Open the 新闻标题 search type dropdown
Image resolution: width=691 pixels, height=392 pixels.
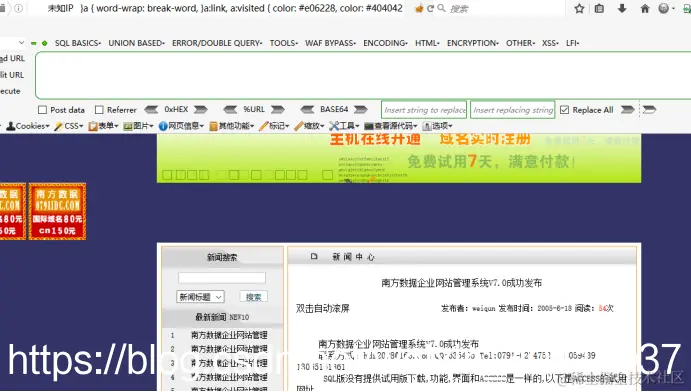(201, 297)
